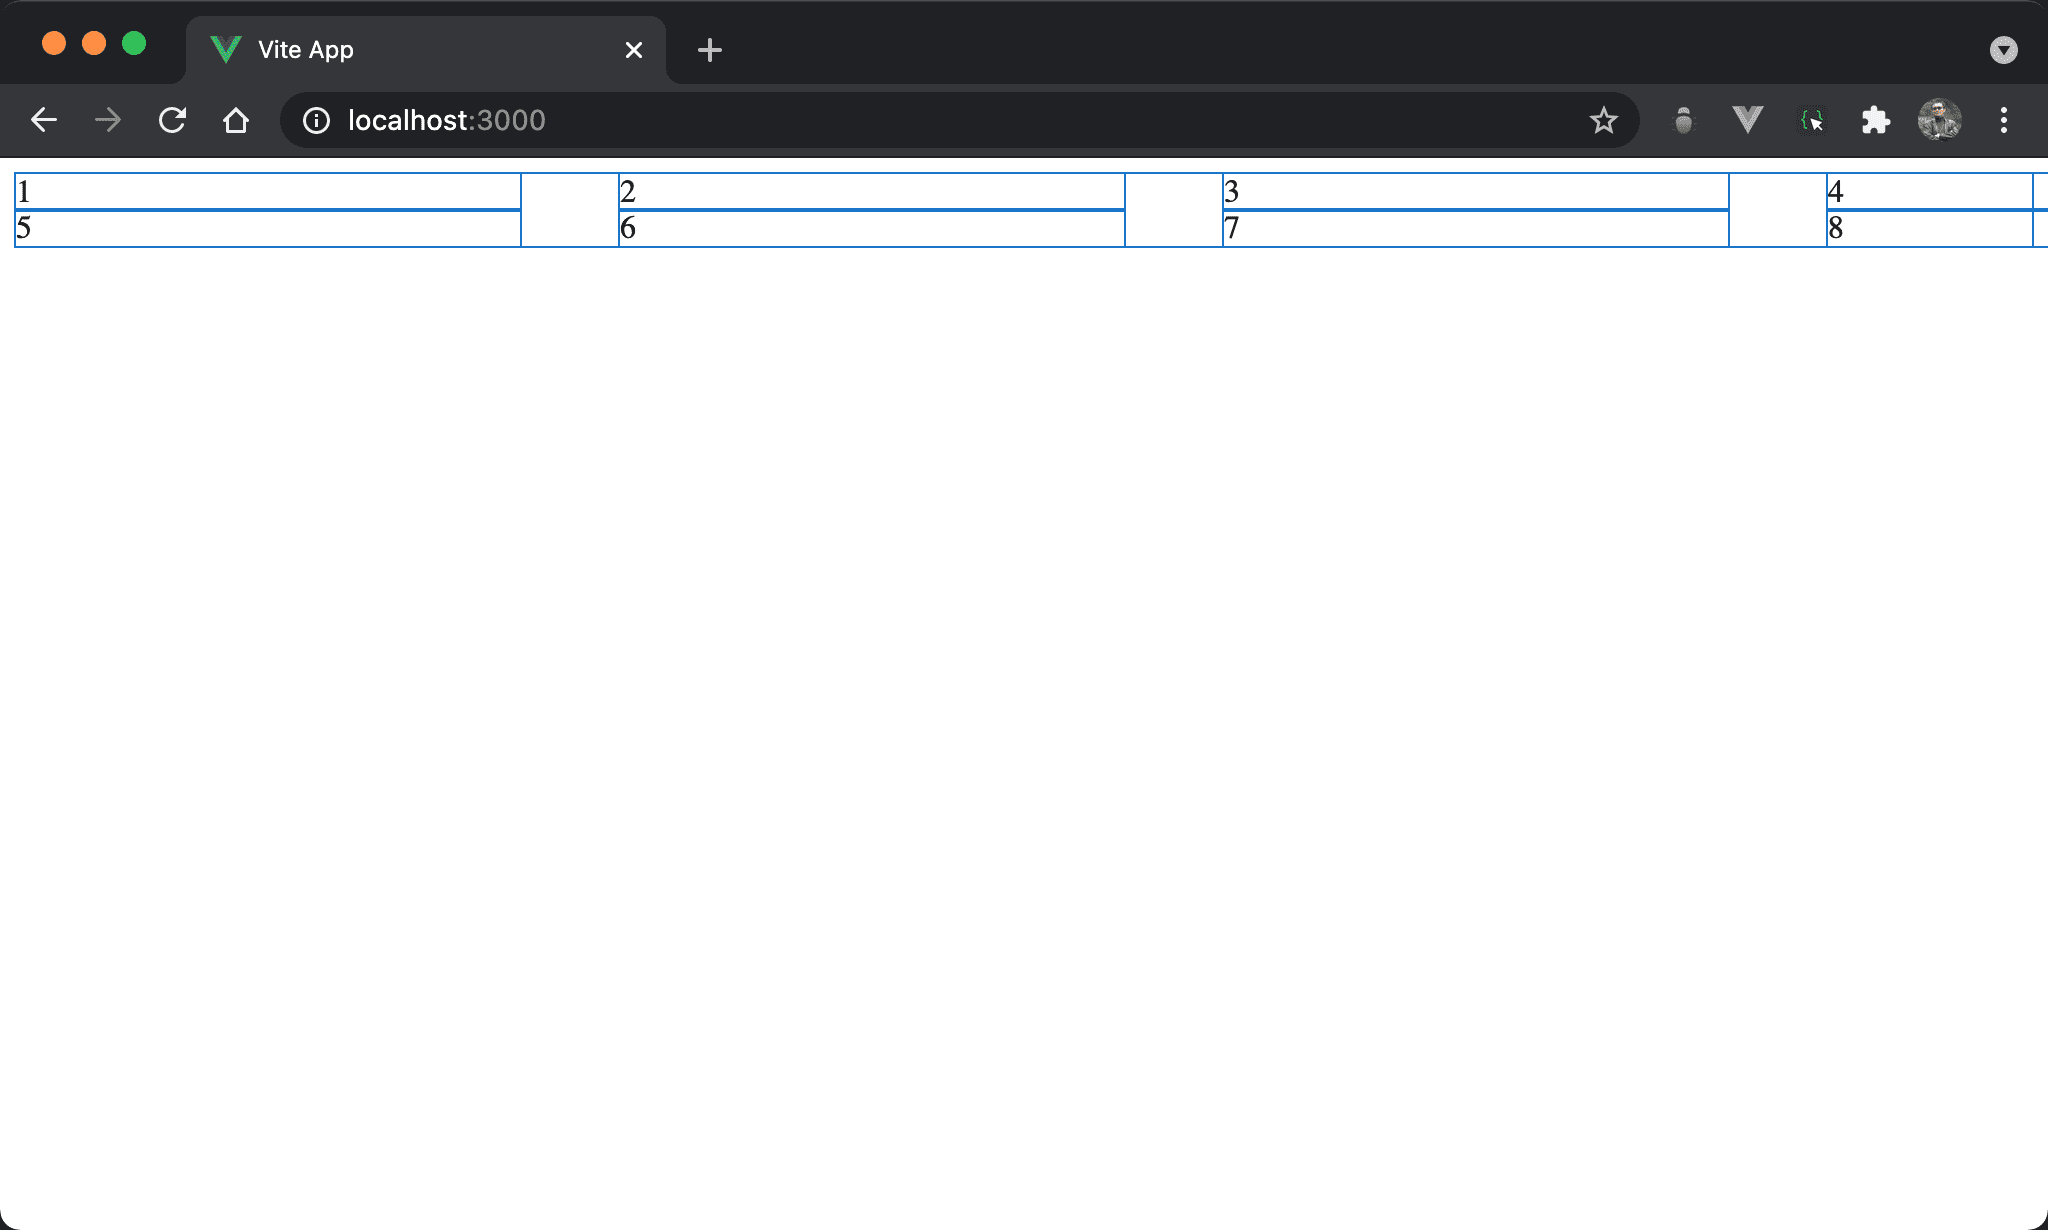The image size is (2048, 1230).
Task: Bookmark this page with the star
Action: (1603, 121)
